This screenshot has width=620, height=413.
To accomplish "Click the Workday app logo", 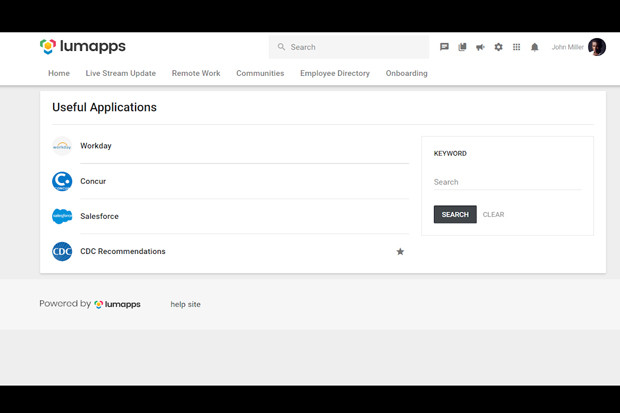I will (x=62, y=146).
